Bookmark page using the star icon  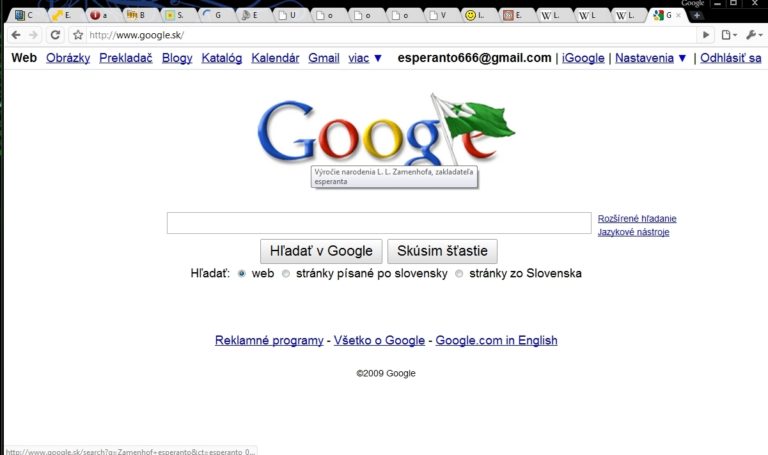pos(78,35)
